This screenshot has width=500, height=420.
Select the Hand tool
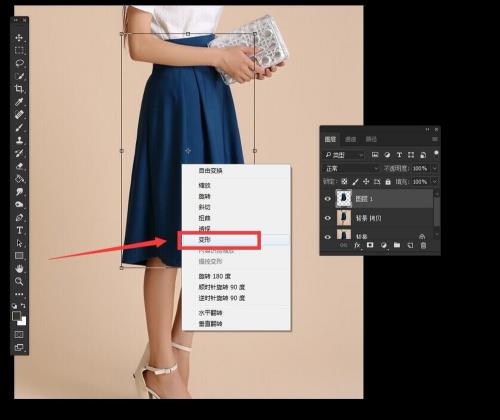coord(19,269)
